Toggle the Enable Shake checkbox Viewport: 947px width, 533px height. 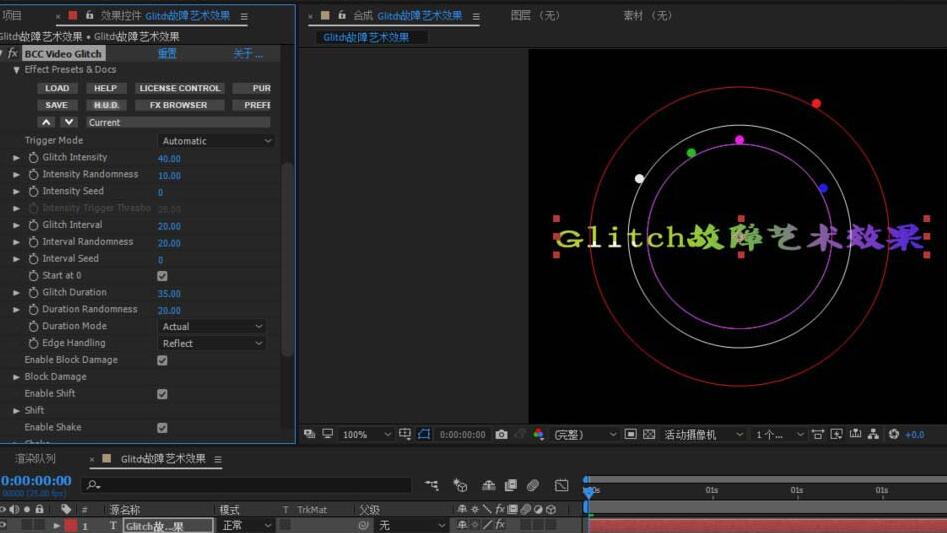[x=162, y=428]
